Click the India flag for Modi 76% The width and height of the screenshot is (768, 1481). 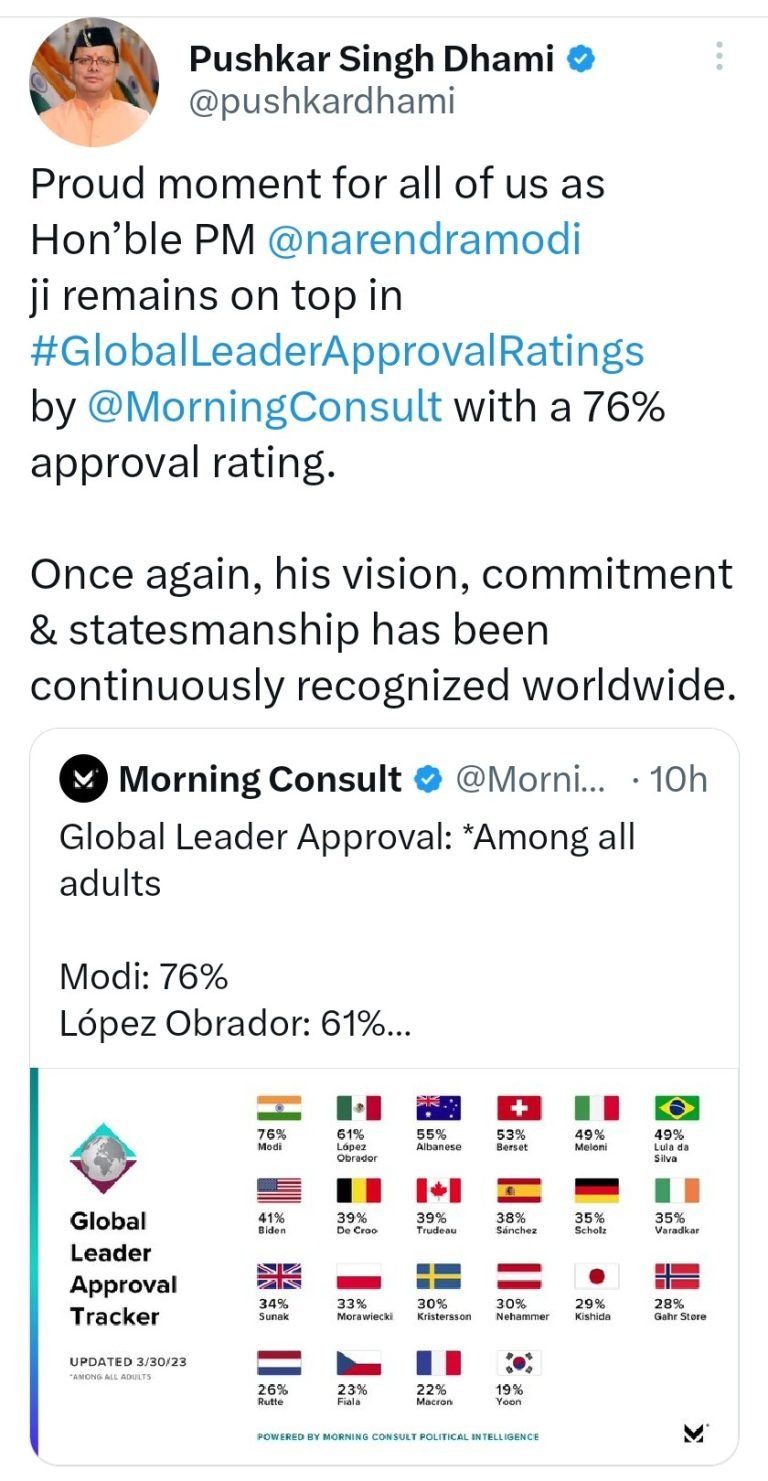[x=278, y=1108]
